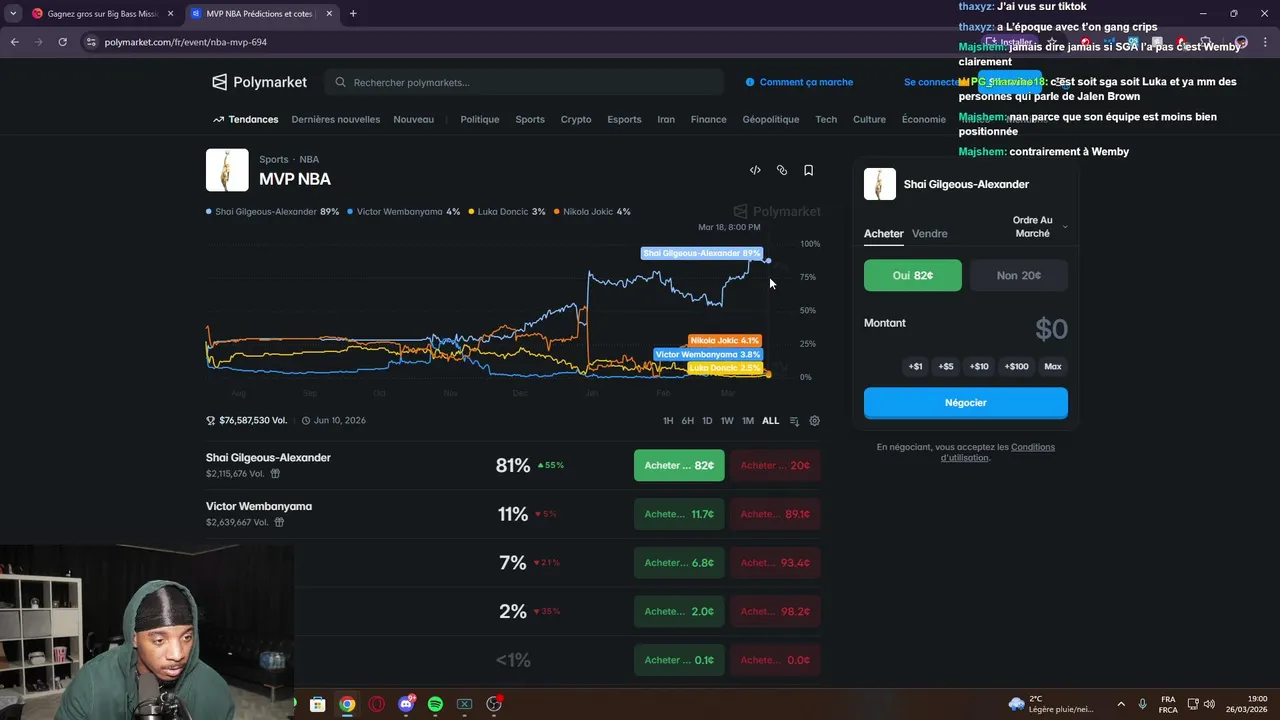
Task: Switch to the Vendre tab
Action: [930, 233]
